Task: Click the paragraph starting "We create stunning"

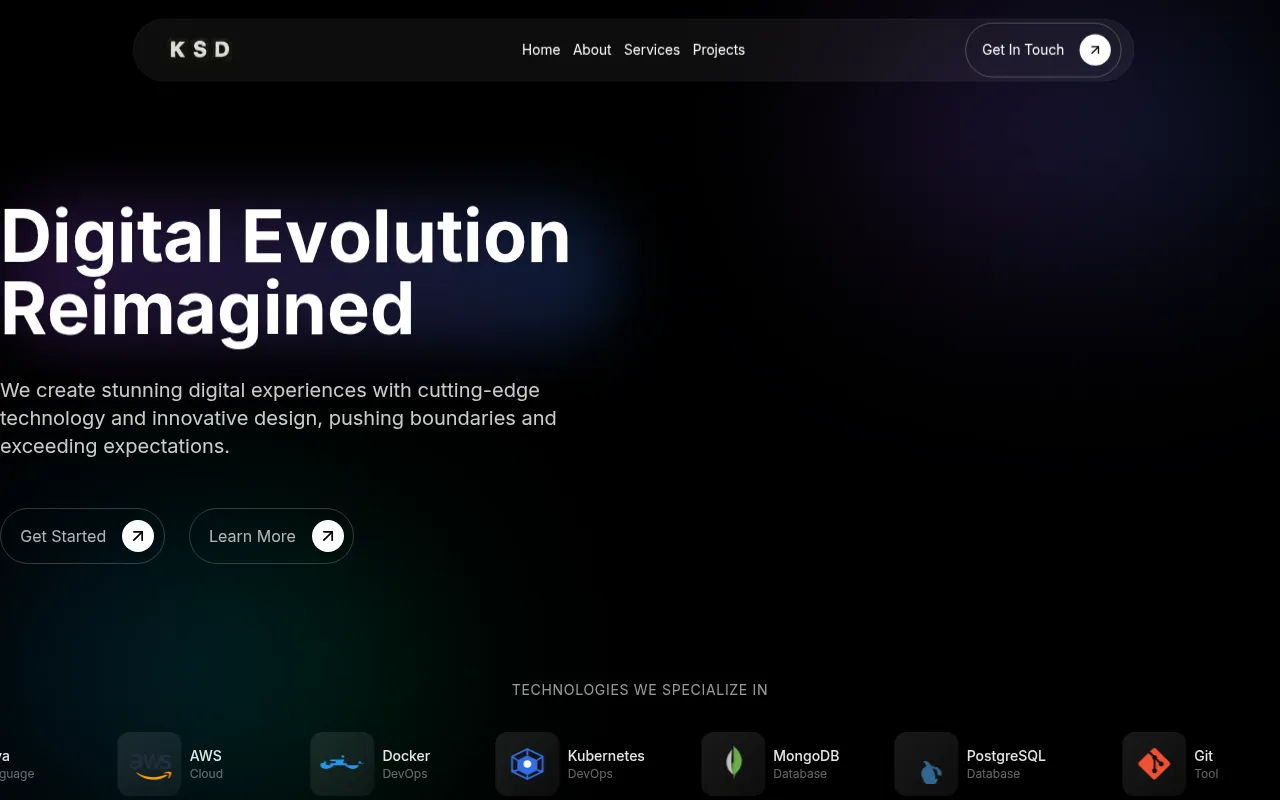Action: point(278,418)
